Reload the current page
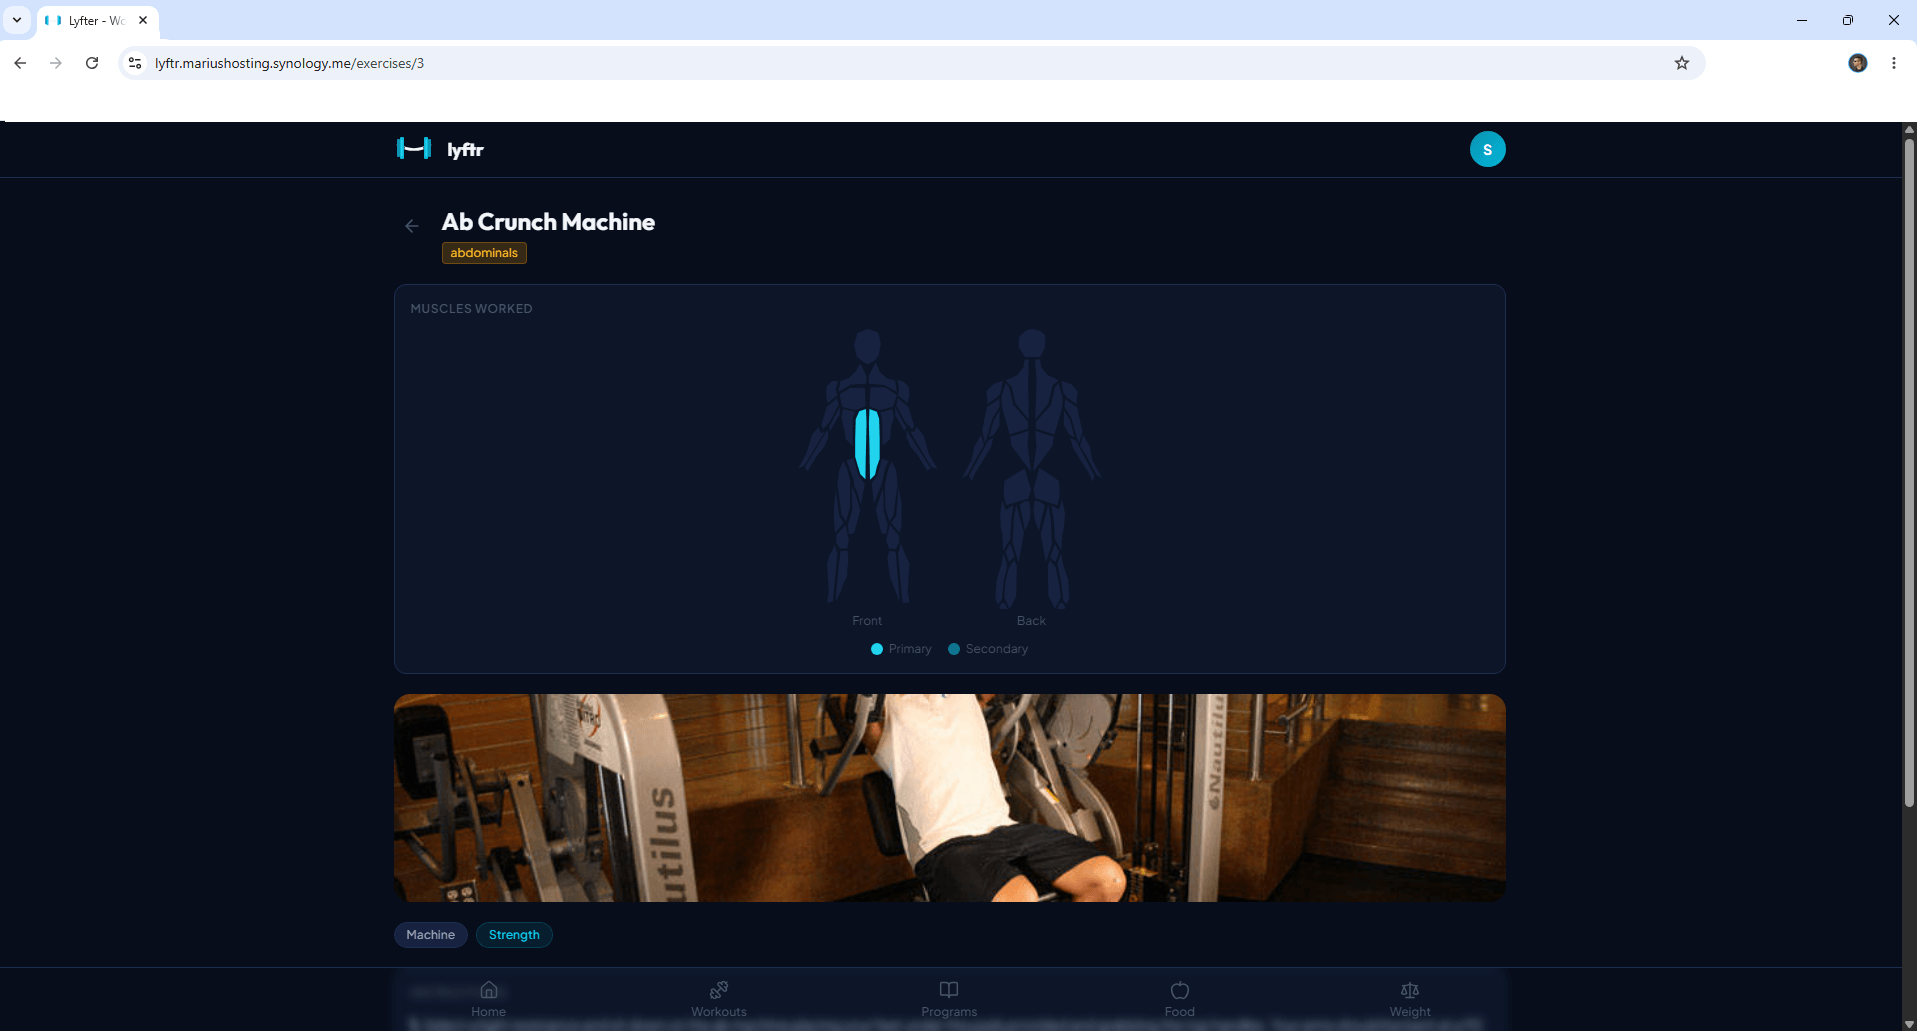The width and height of the screenshot is (1917, 1031). tap(92, 63)
